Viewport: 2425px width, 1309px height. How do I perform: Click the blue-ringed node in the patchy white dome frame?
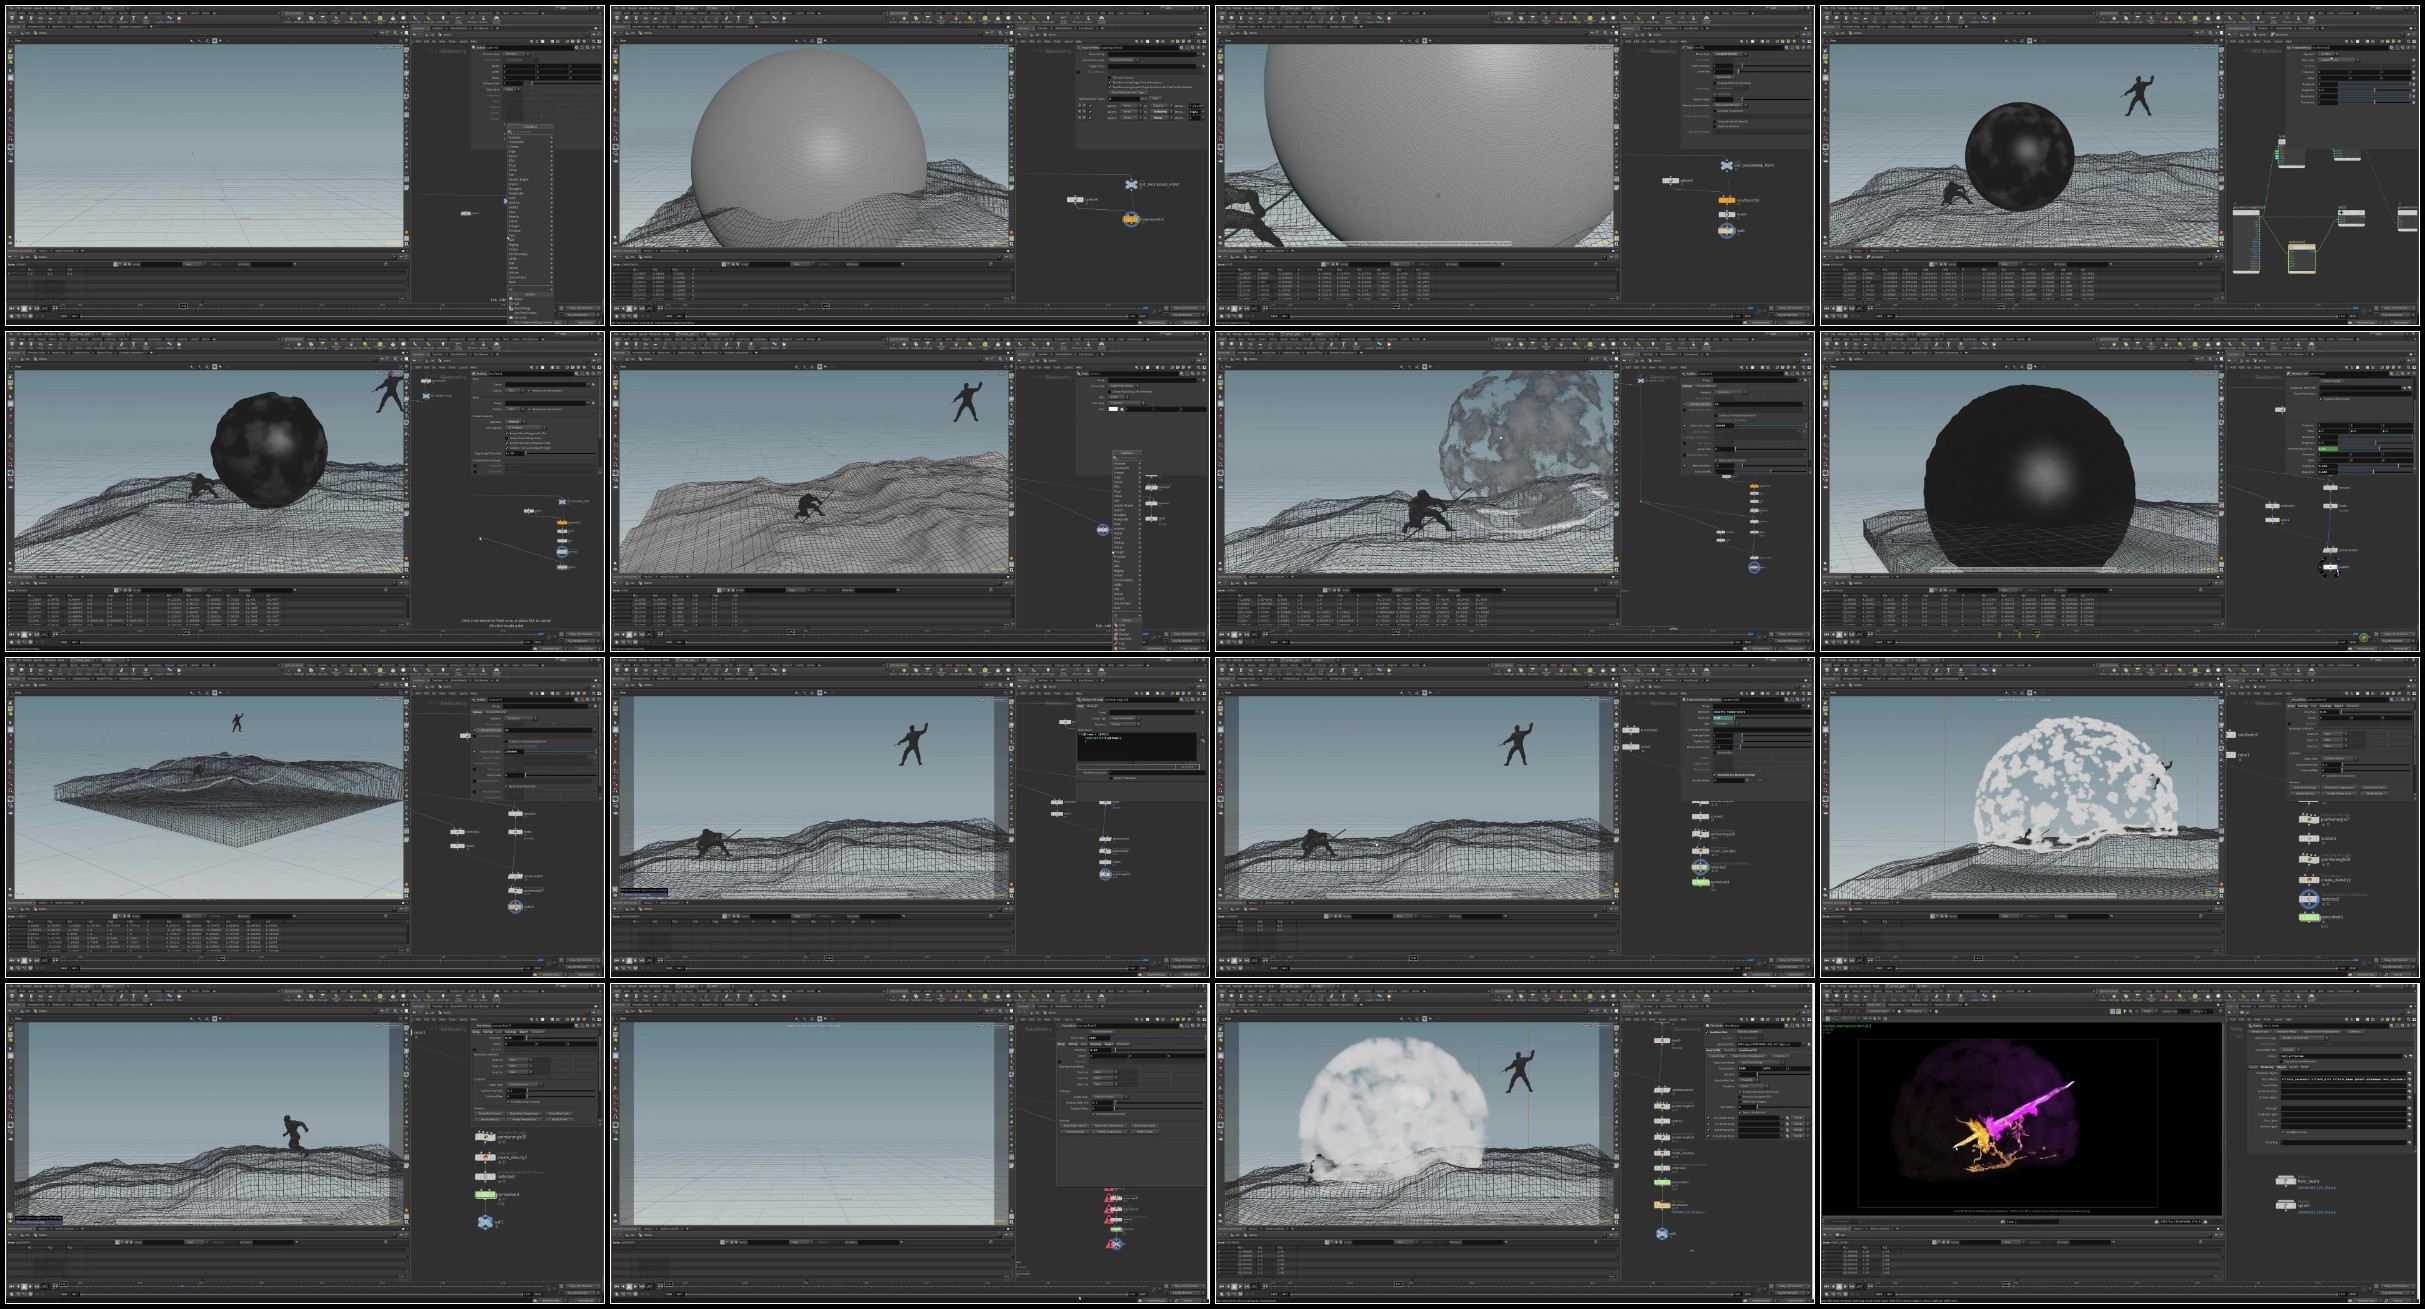(x=2309, y=899)
